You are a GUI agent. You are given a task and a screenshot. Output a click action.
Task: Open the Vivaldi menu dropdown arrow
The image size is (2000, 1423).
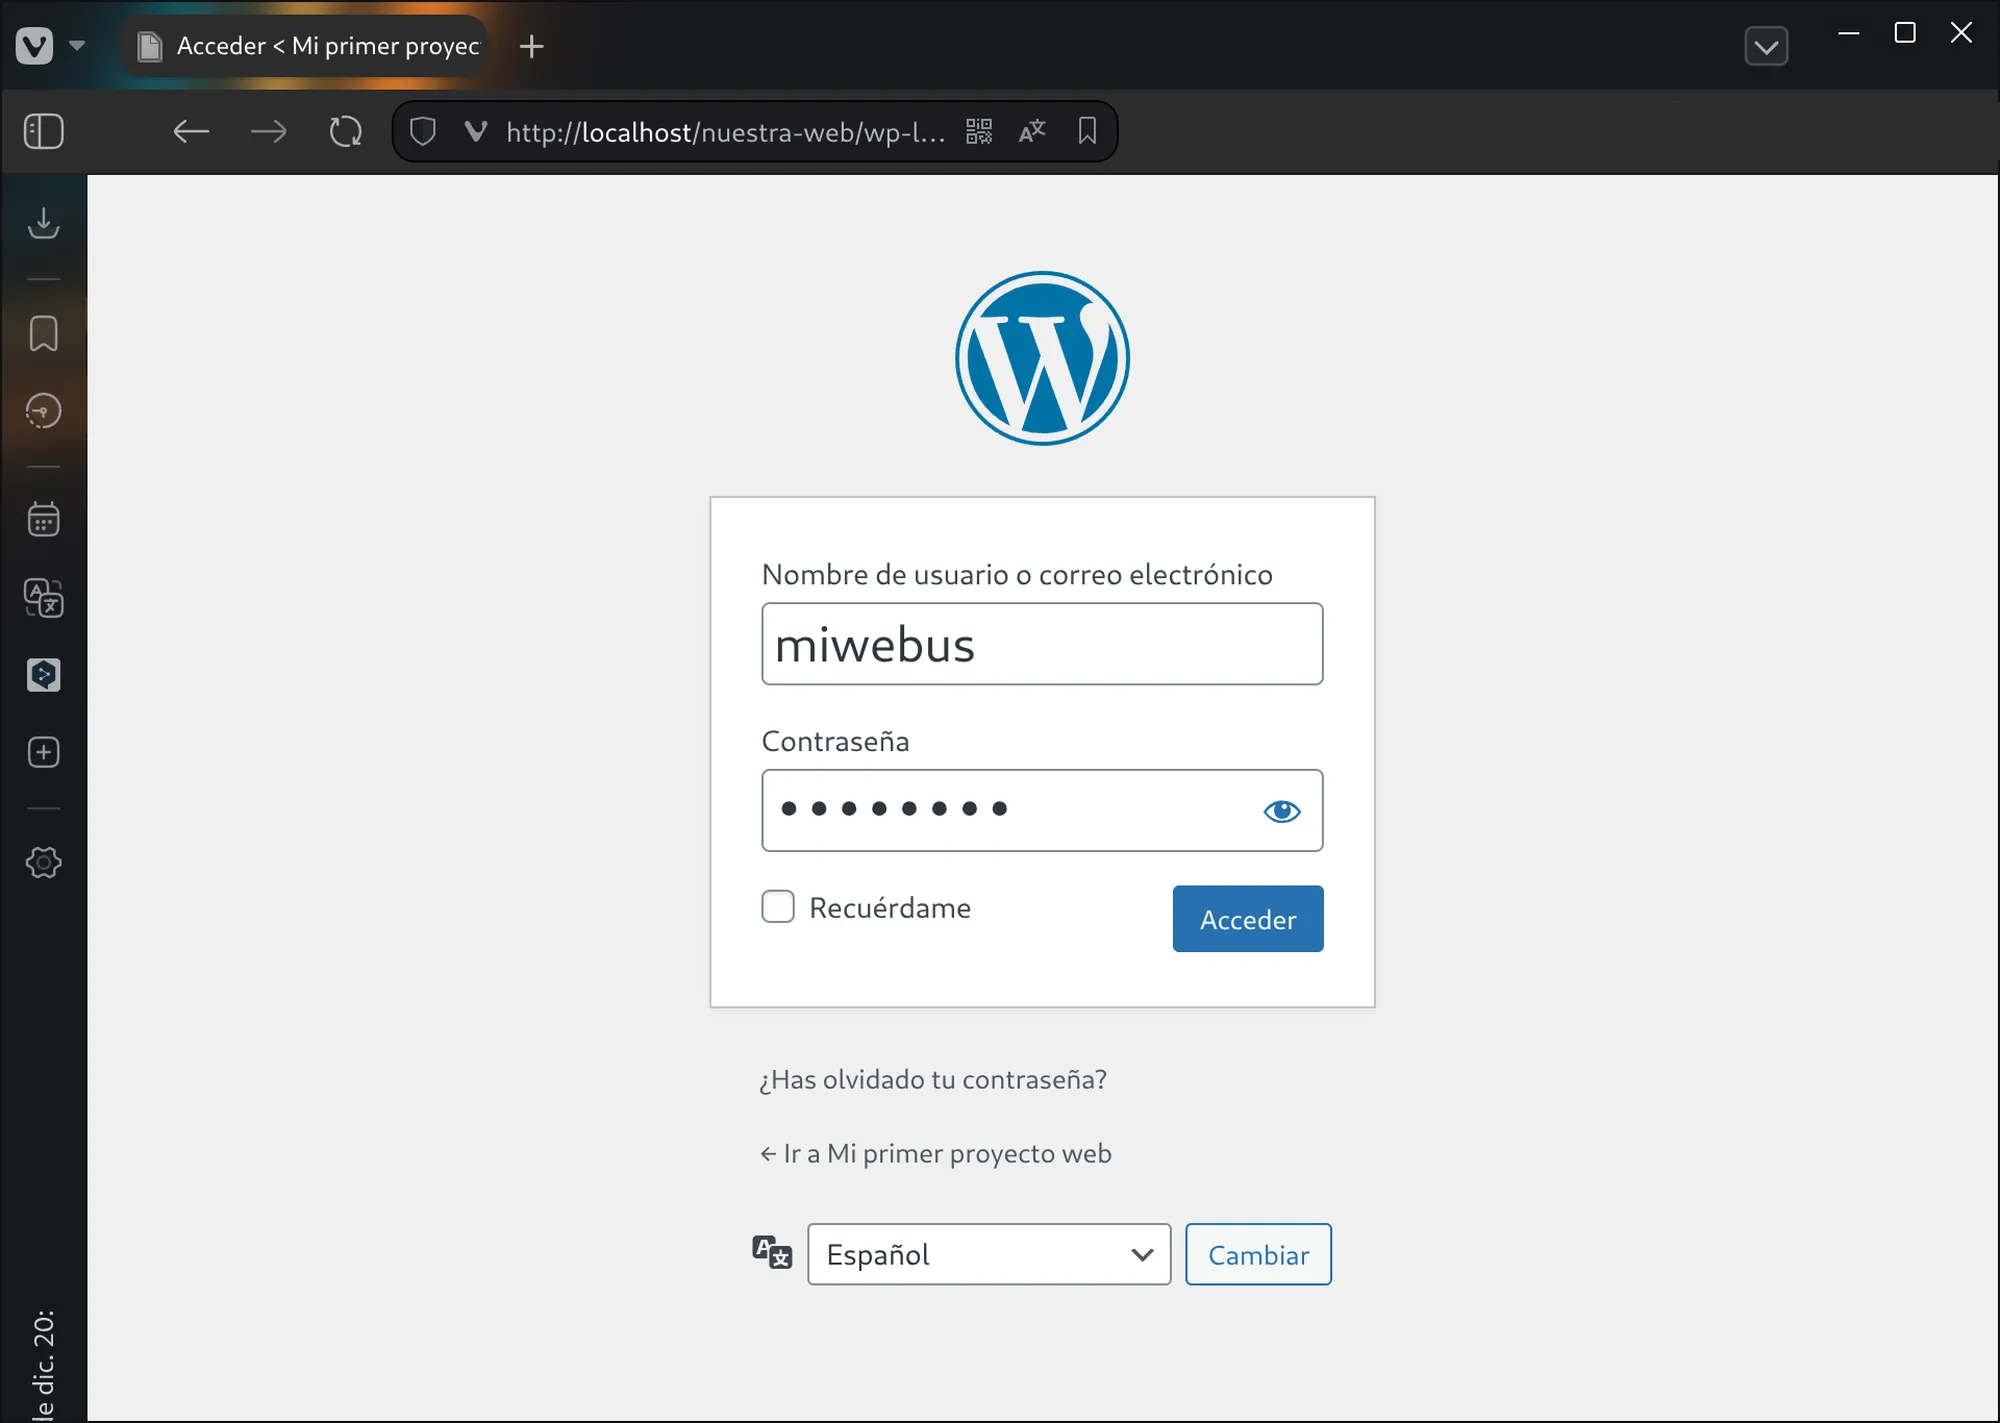[x=77, y=46]
